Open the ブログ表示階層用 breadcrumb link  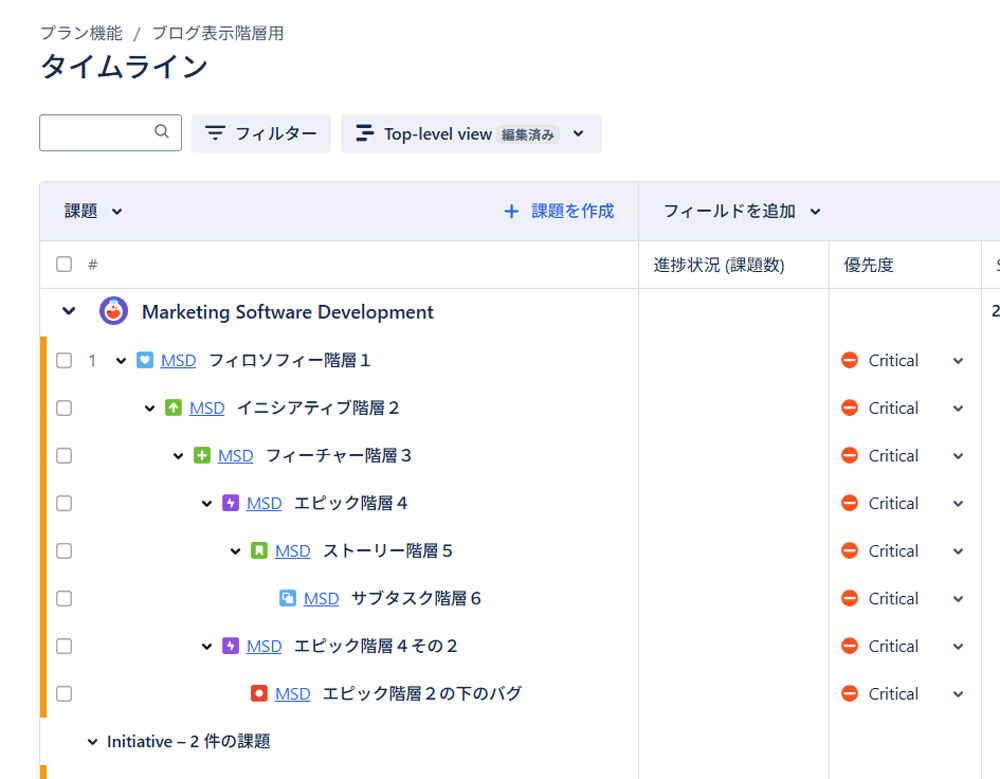(217, 33)
